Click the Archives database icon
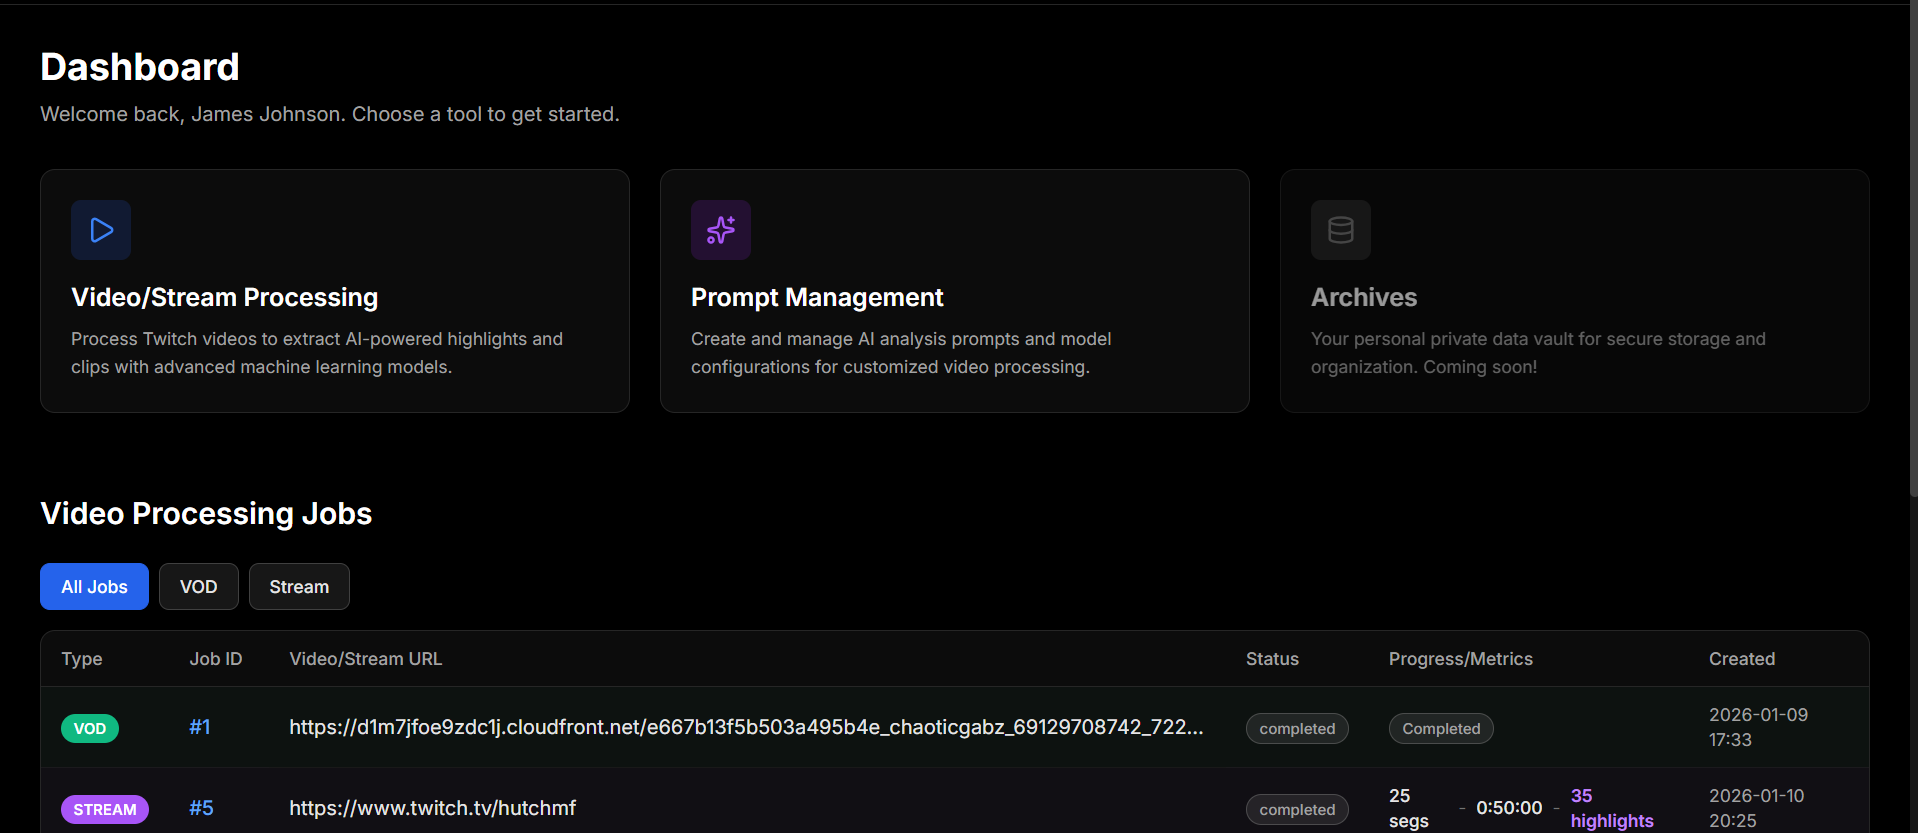The height and width of the screenshot is (833, 1918). pos(1341,230)
